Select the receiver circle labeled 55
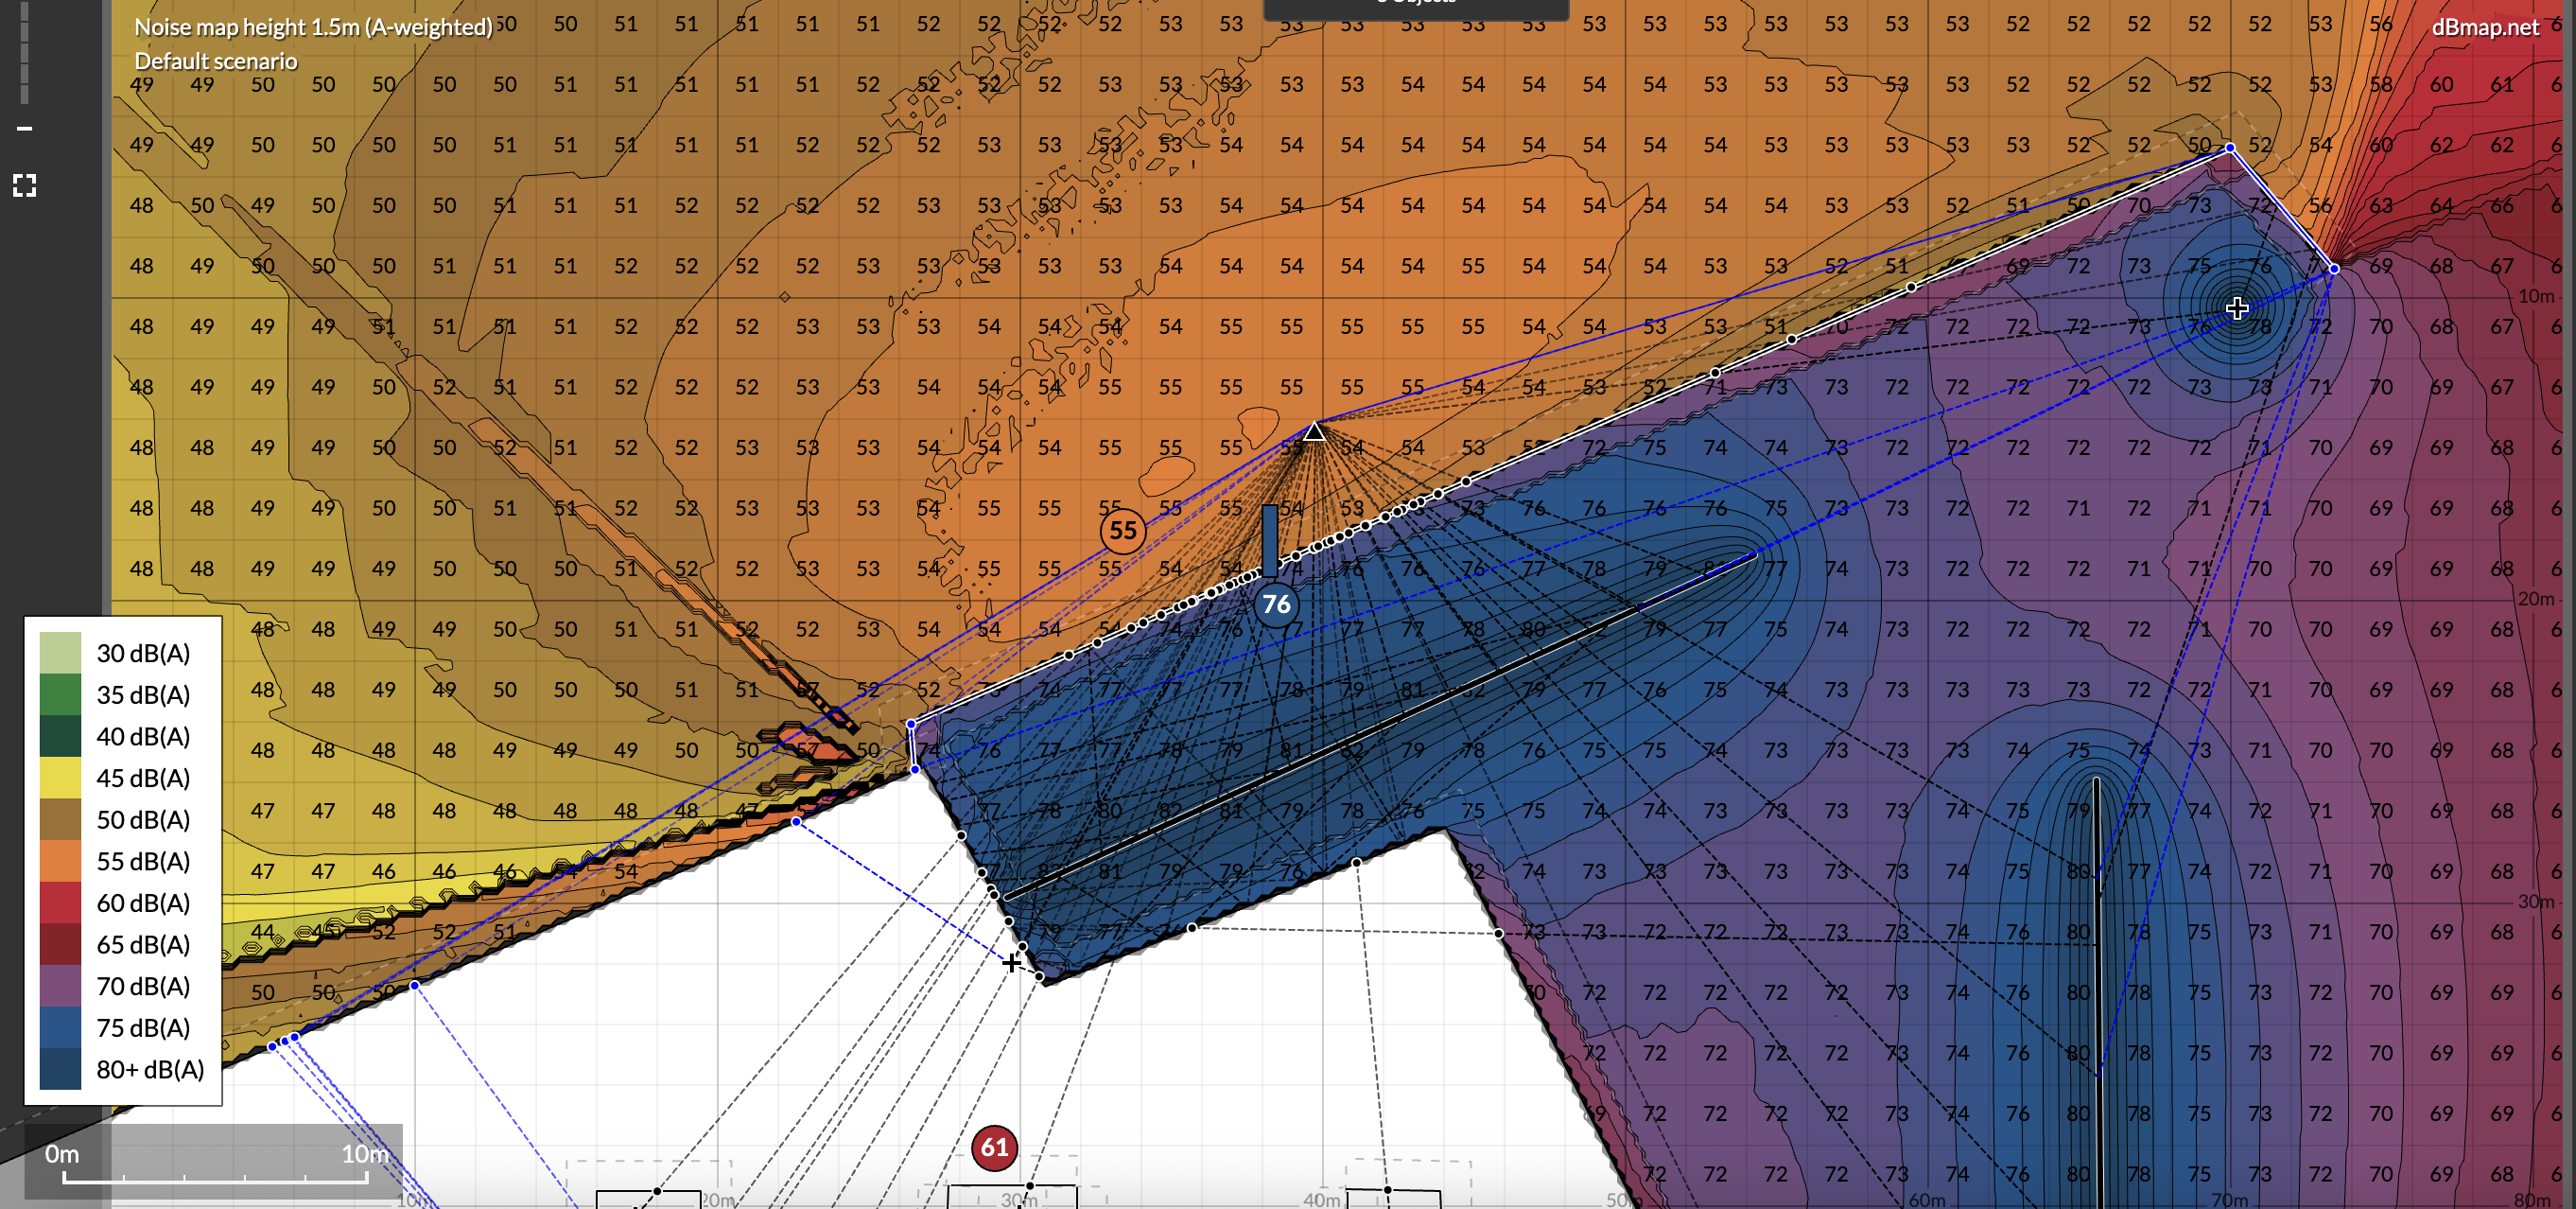 click(x=1123, y=531)
